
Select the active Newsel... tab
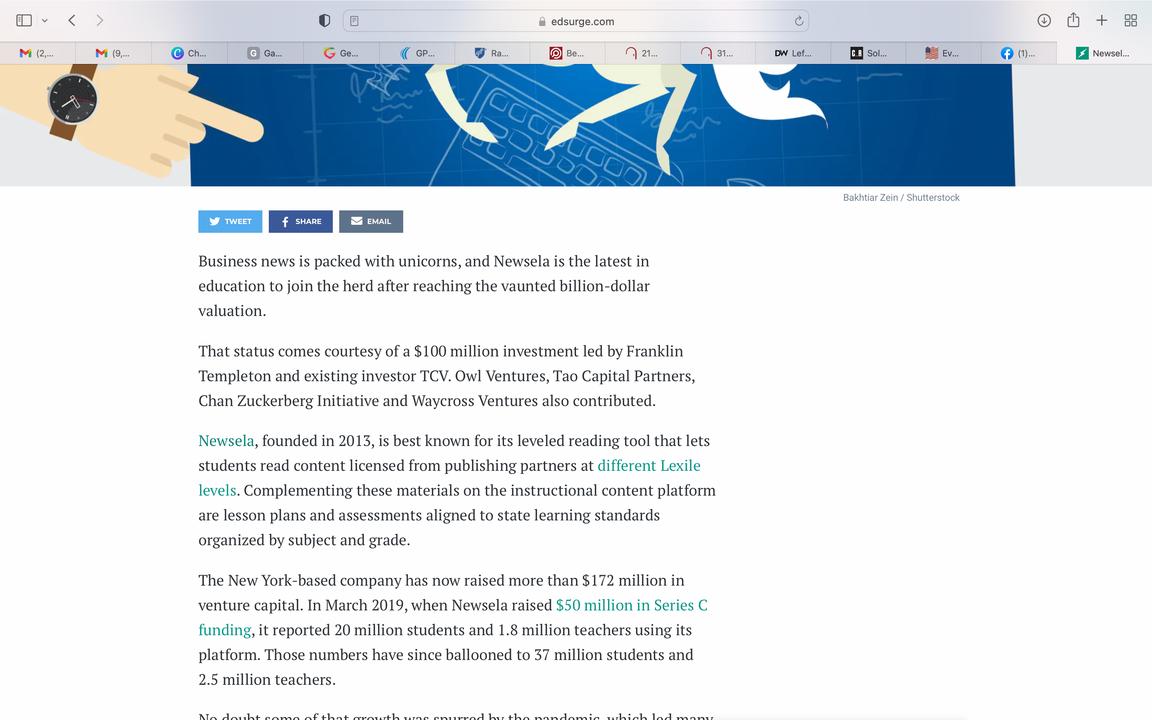pyautogui.click(x=1104, y=53)
